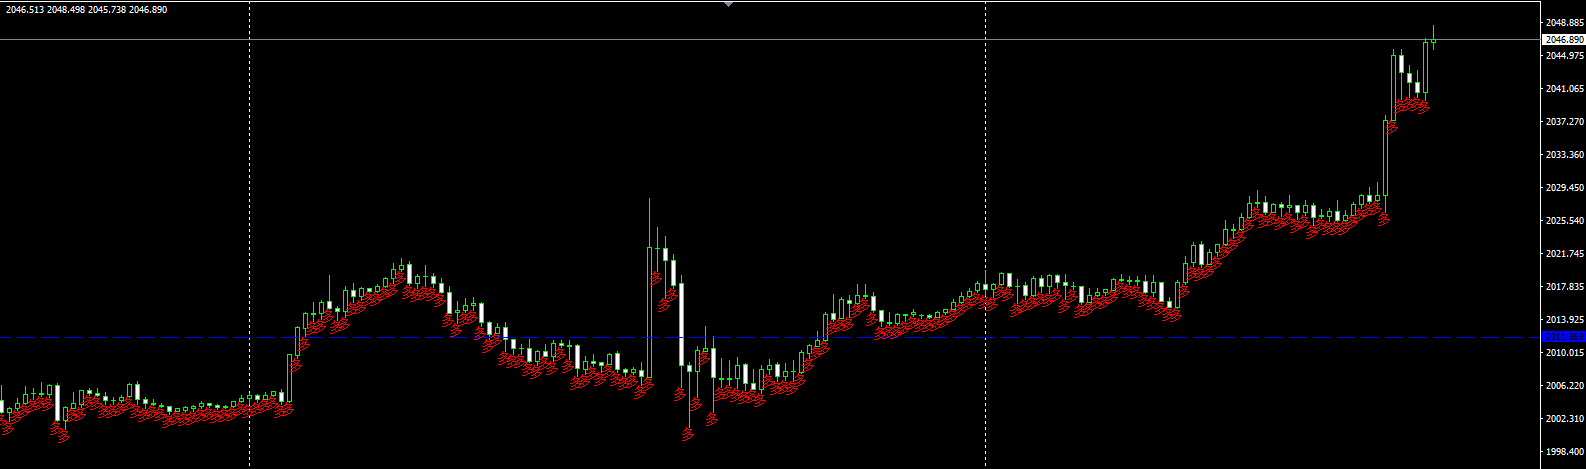Click price axis value 2037.270

pos(1565,122)
